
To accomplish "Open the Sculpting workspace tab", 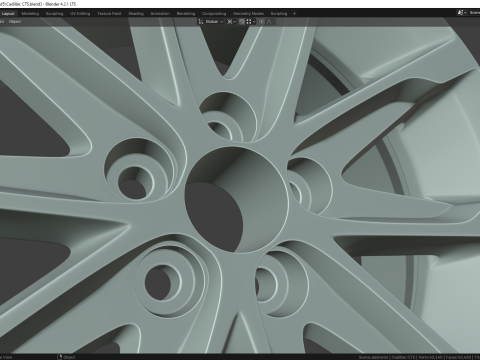I will pyautogui.click(x=54, y=14).
